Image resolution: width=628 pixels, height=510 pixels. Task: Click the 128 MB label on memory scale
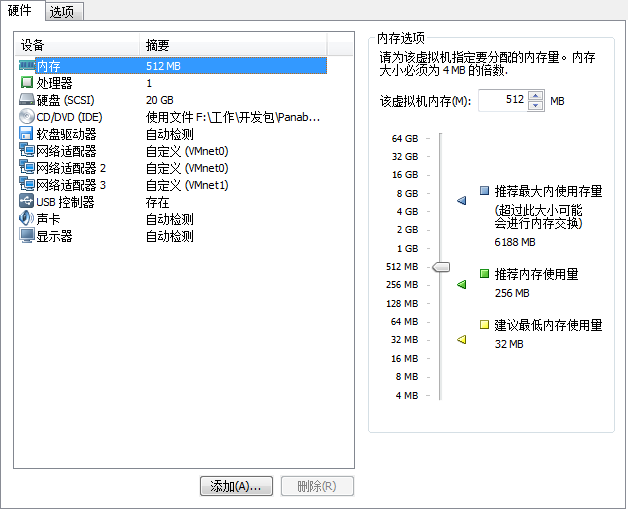(x=402, y=303)
